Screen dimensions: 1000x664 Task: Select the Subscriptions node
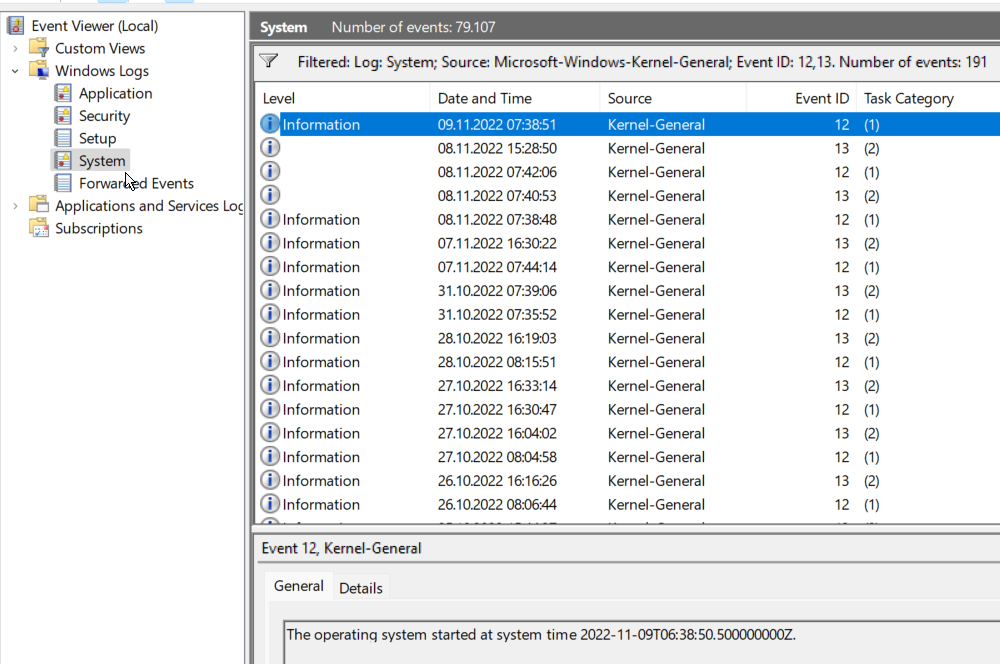(99, 228)
